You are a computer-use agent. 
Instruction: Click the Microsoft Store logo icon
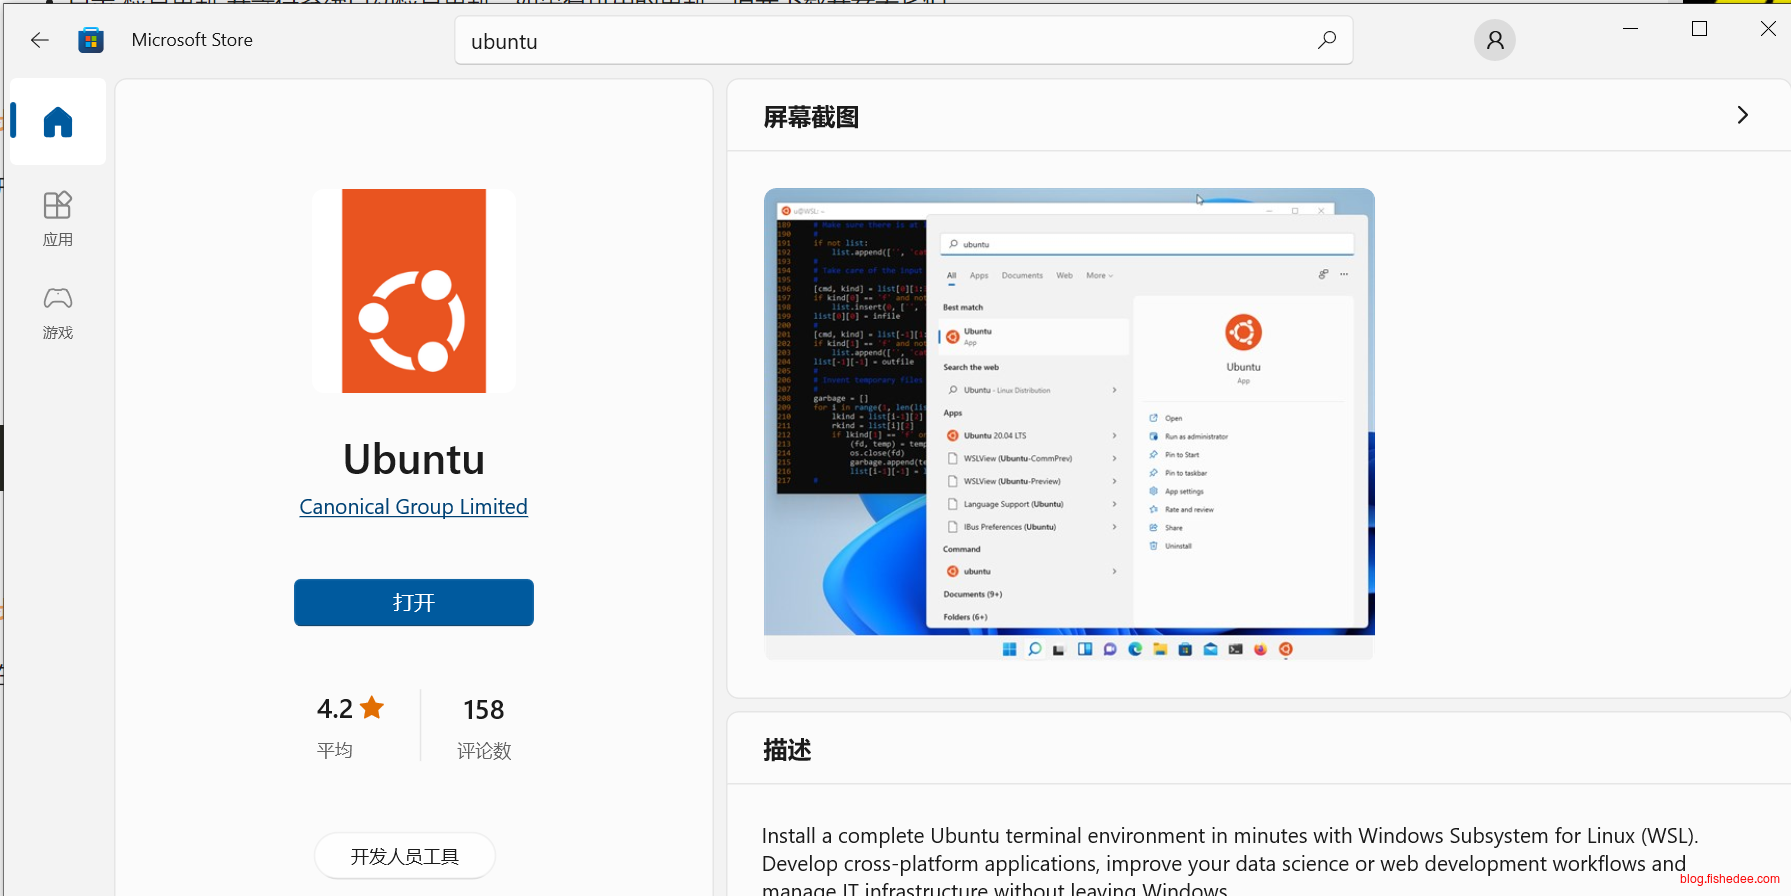pos(91,40)
